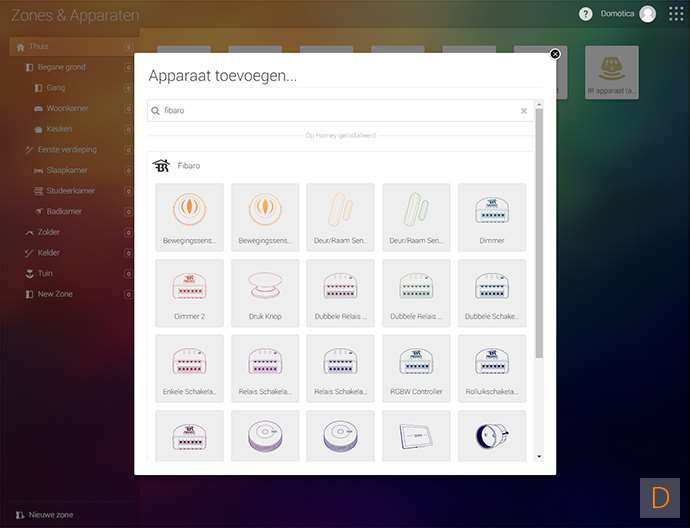Click the Nieuwe zone button

point(44,515)
